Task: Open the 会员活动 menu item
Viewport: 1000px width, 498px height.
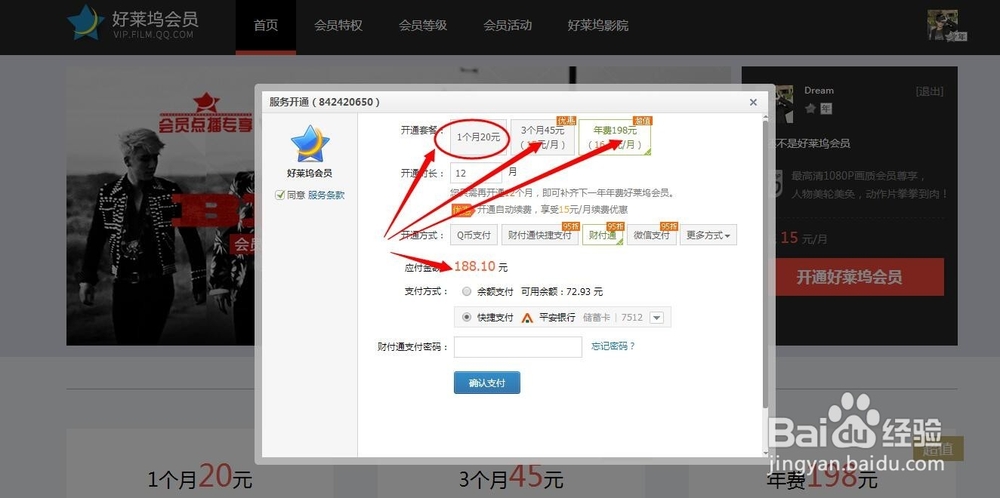Action: [508, 26]
